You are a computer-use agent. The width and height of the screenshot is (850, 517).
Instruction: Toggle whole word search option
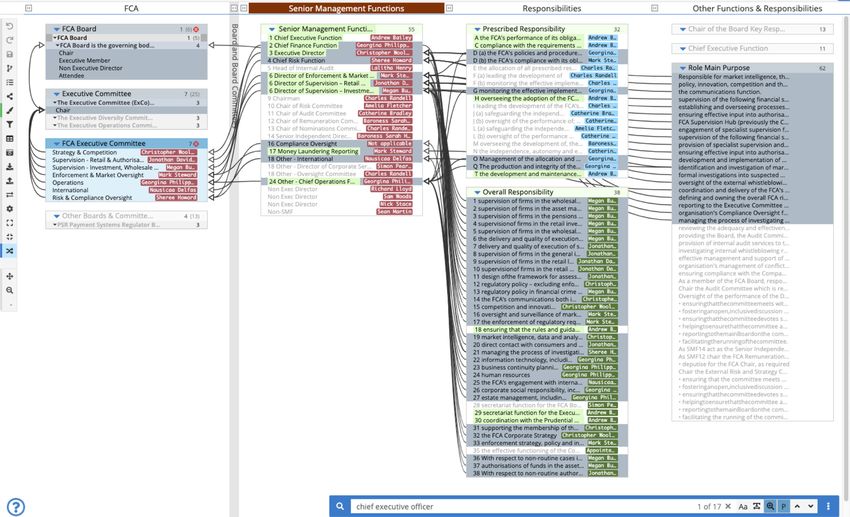757,507
